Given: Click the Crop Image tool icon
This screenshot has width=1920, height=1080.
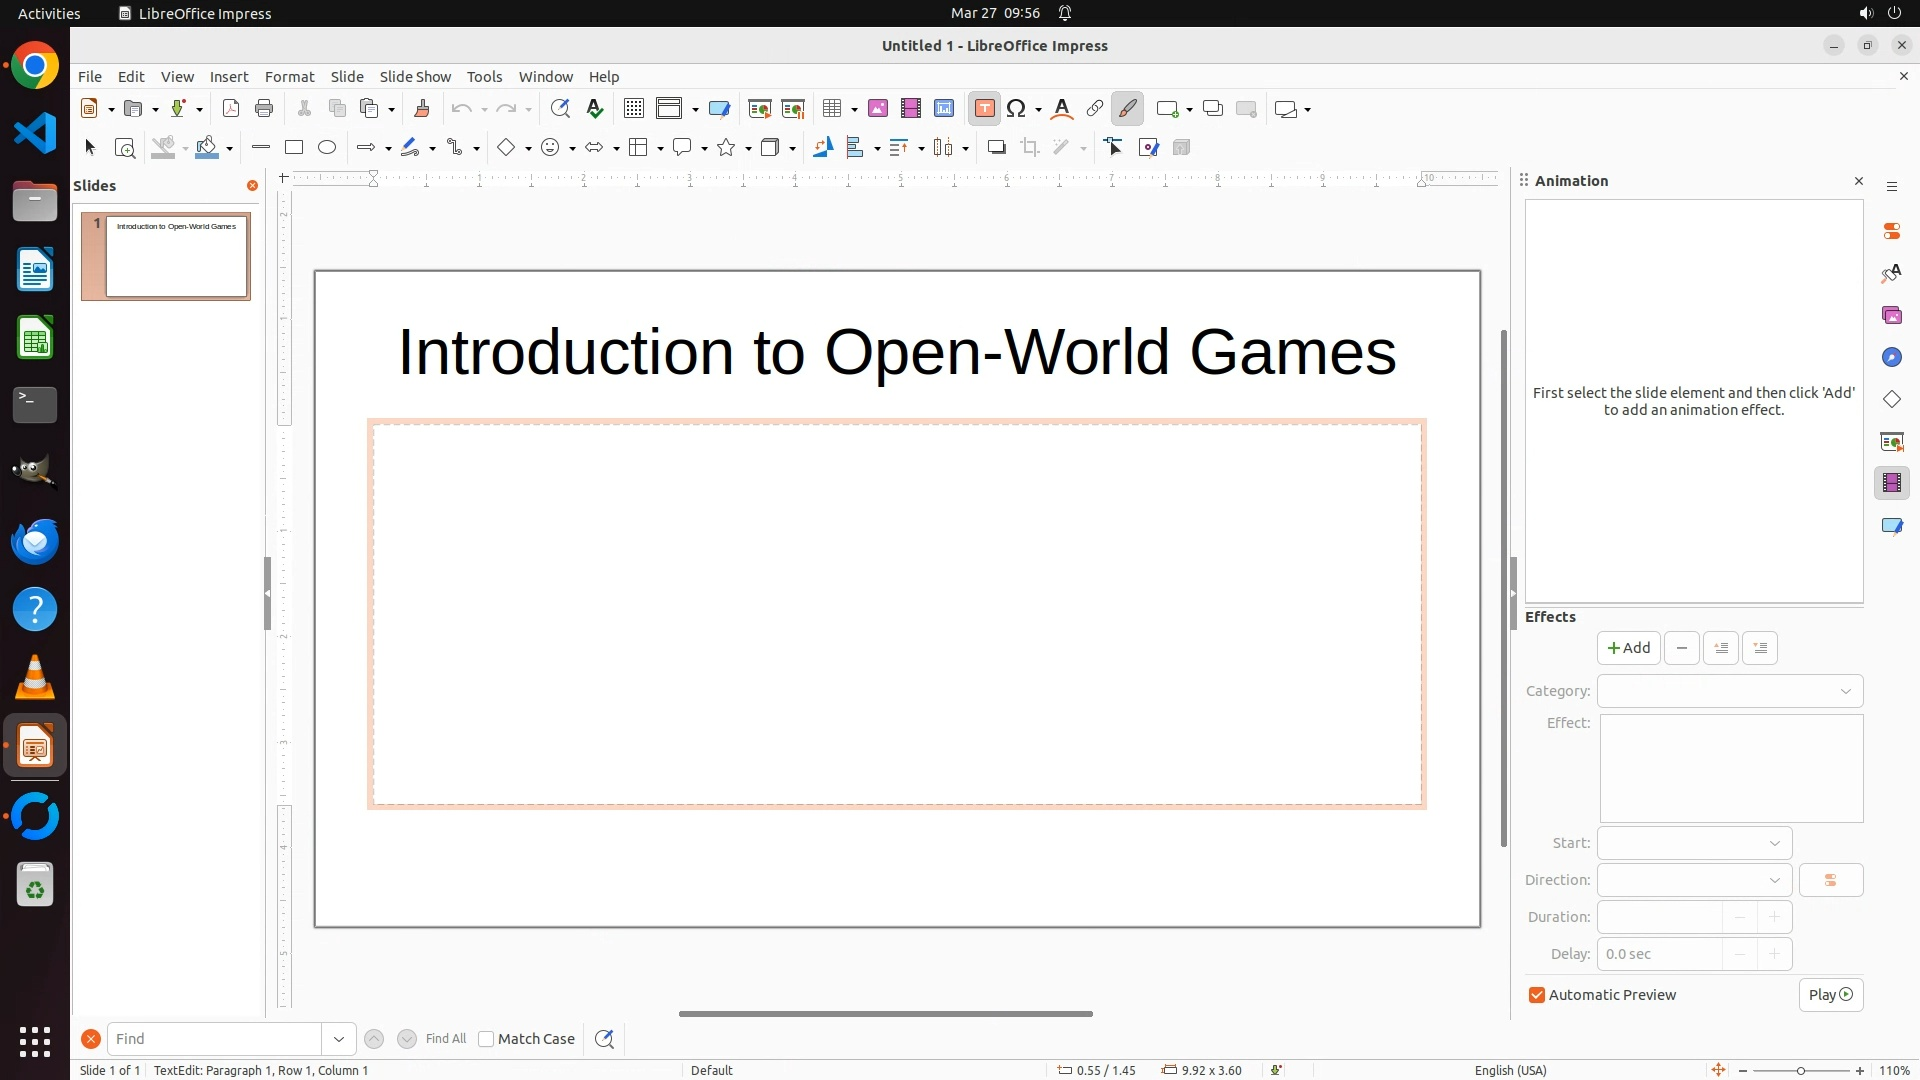Looking at the screenshot, I should [x=1030, y=148].
